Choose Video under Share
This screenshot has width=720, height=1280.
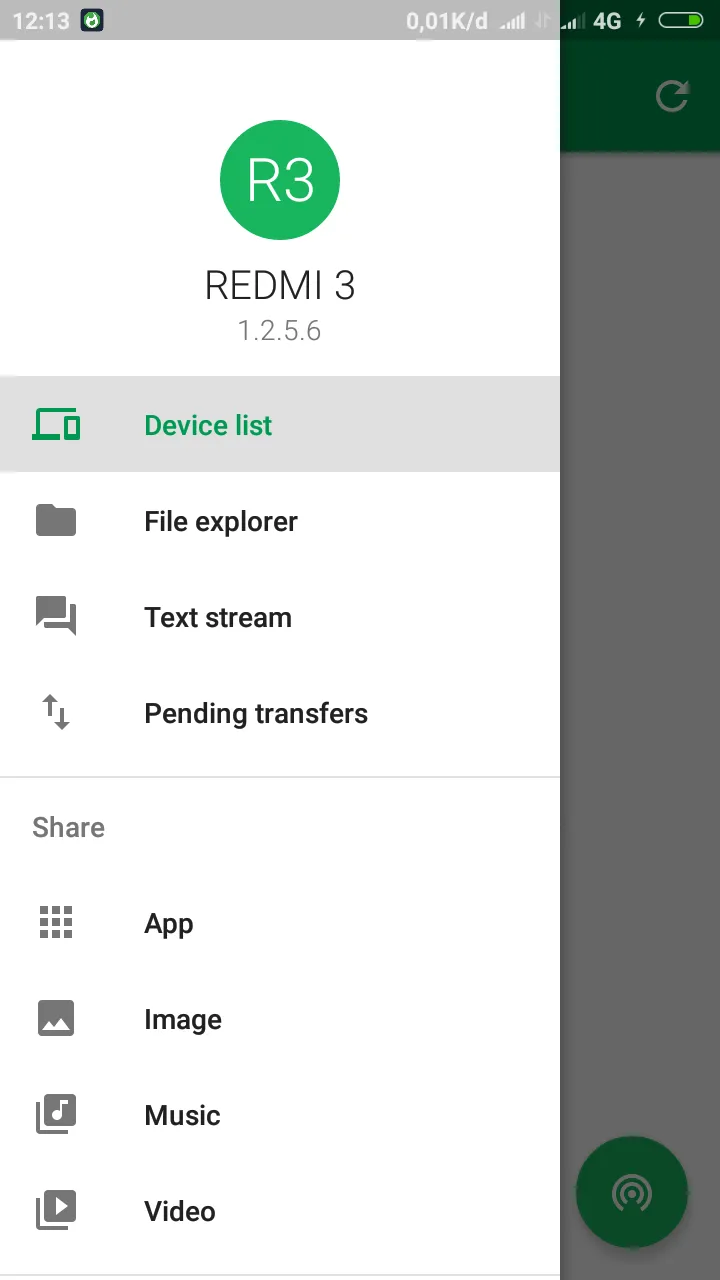click(x=280, y=1211)
